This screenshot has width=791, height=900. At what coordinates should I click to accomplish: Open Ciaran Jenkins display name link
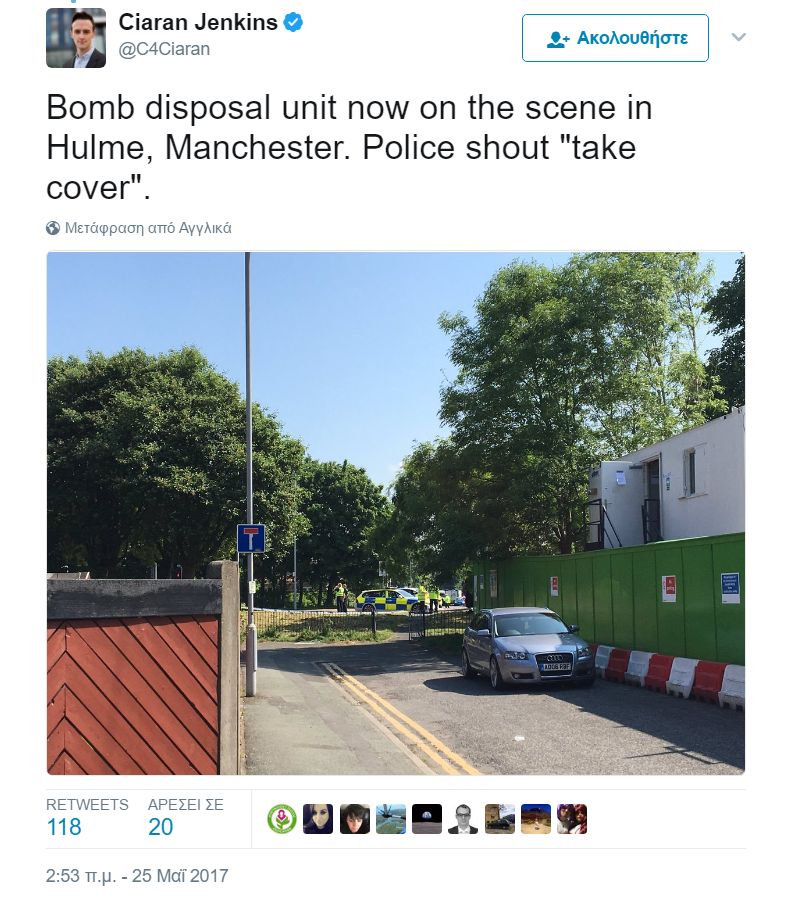198,22
